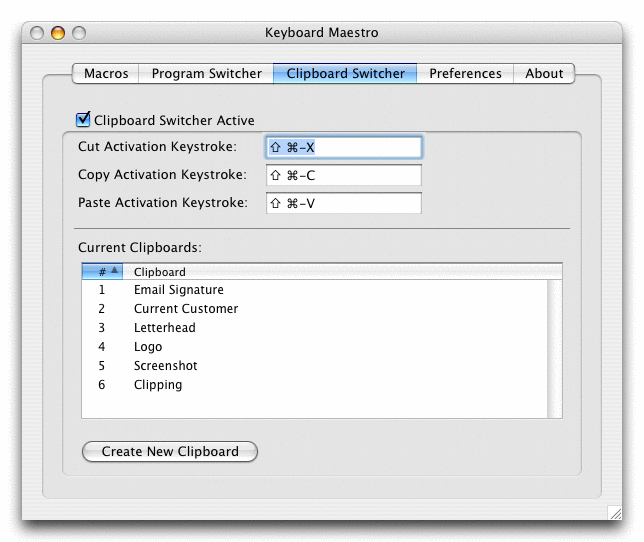
Task: Switch to the Macros tab
Action: coord(106,73)
